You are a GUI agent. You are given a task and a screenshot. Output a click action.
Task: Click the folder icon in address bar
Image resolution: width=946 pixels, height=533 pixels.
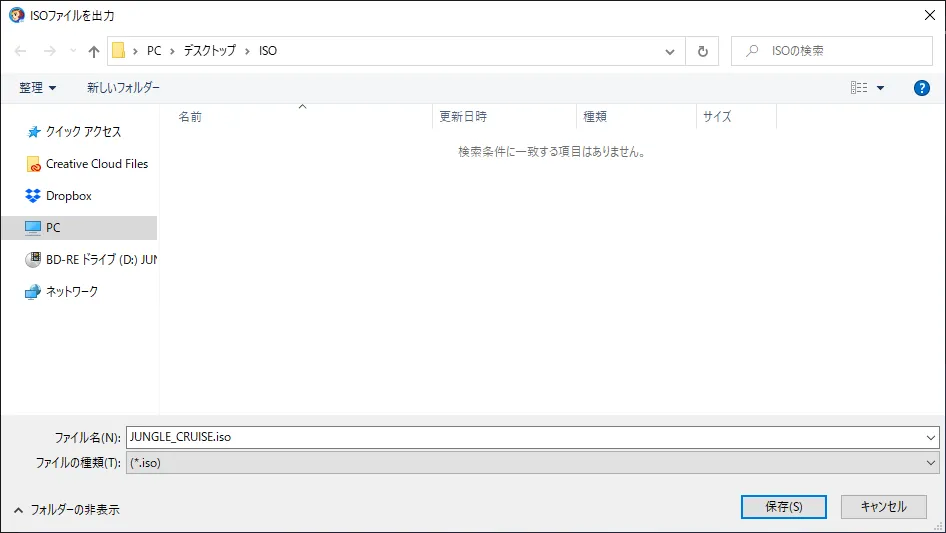(119, 51)
